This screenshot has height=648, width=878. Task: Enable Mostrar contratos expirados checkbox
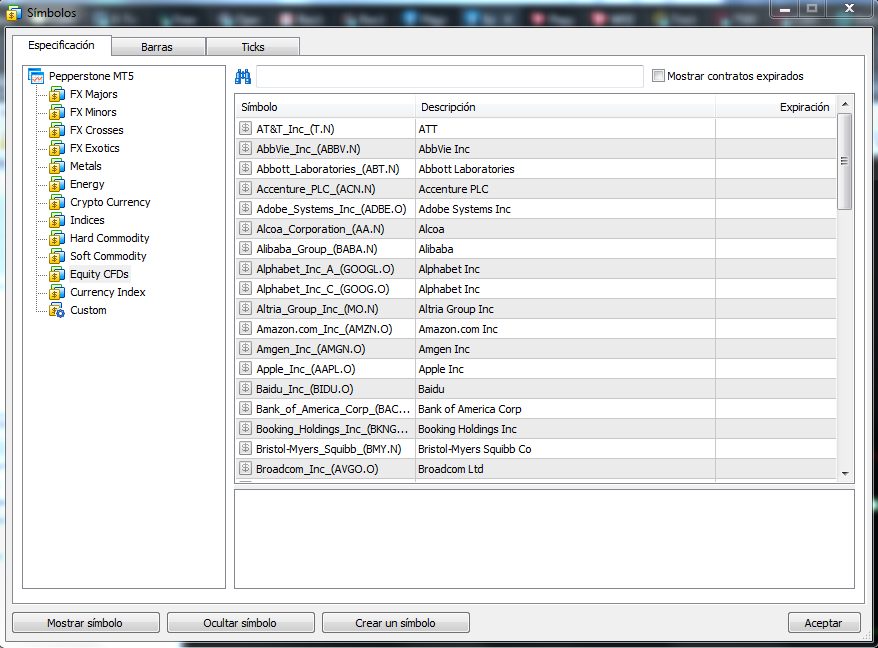658,76
